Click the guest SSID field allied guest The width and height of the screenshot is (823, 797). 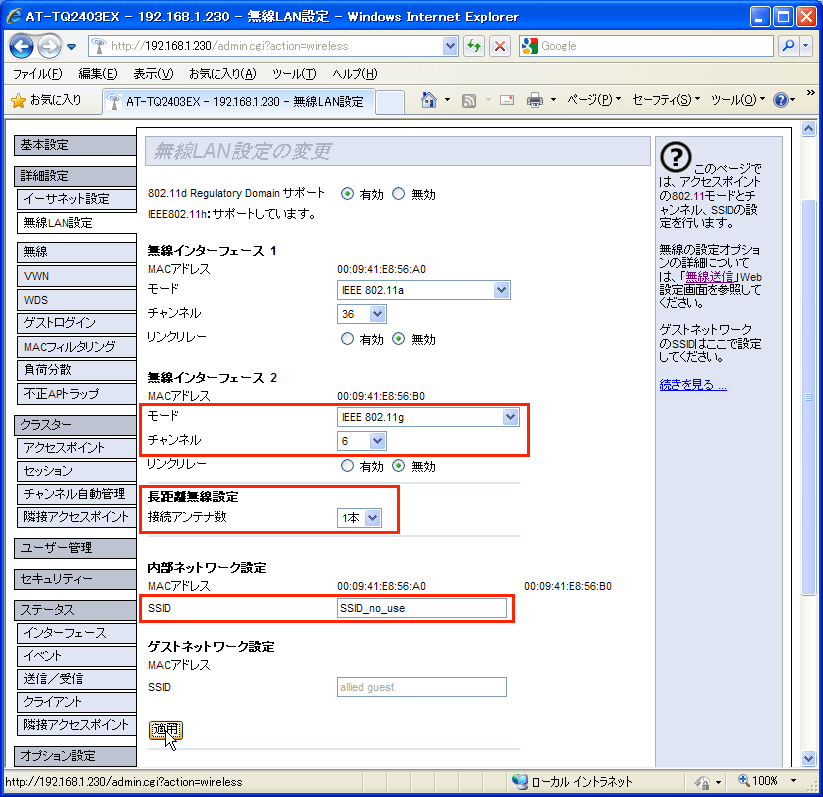pyautogui.click(x=422, y=687)
